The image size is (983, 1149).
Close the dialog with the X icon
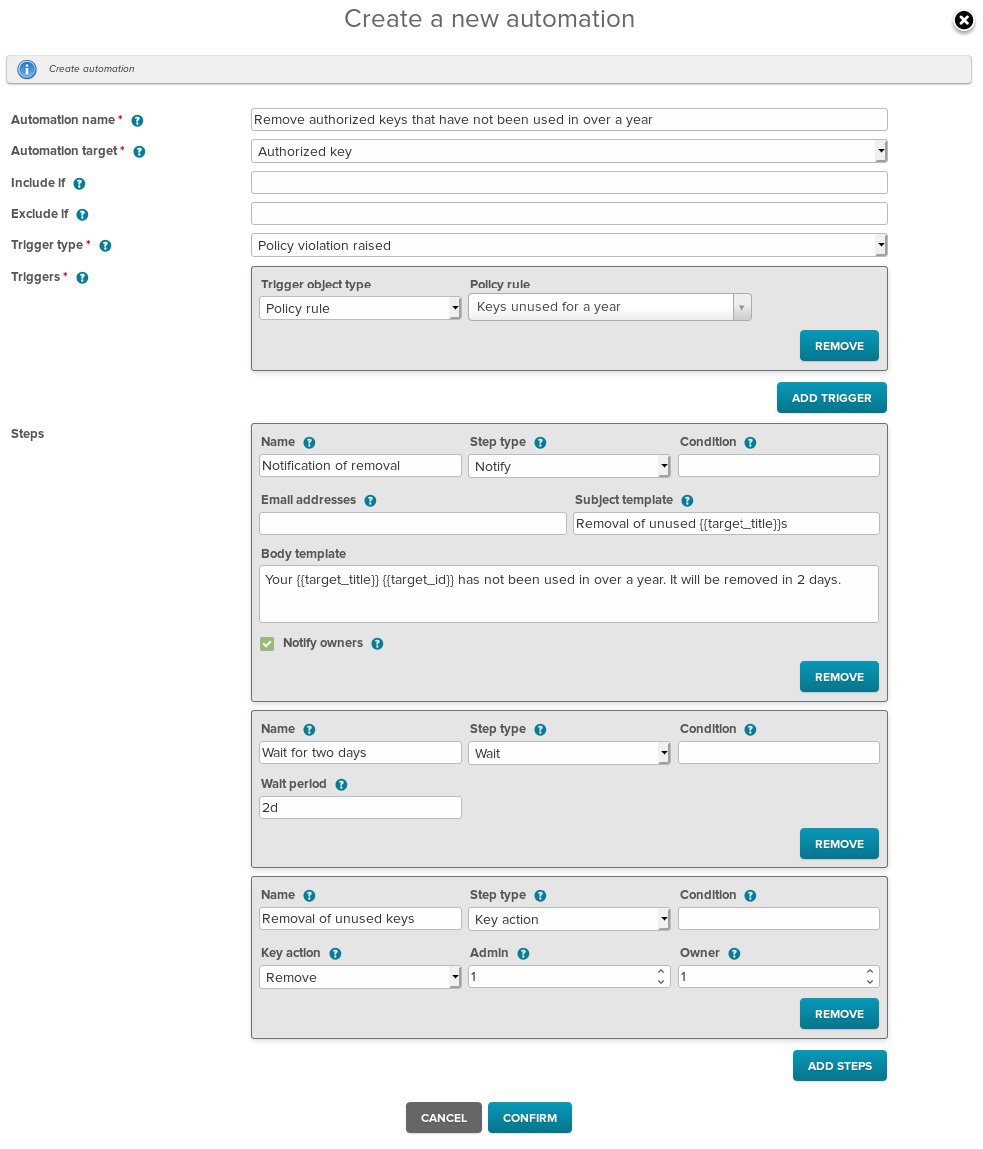(964, 21)
